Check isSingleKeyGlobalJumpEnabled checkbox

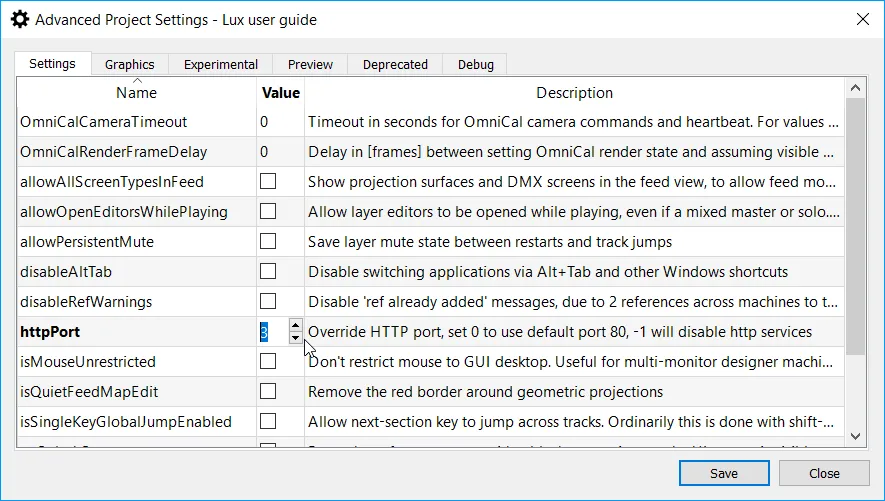coord(268,421)
